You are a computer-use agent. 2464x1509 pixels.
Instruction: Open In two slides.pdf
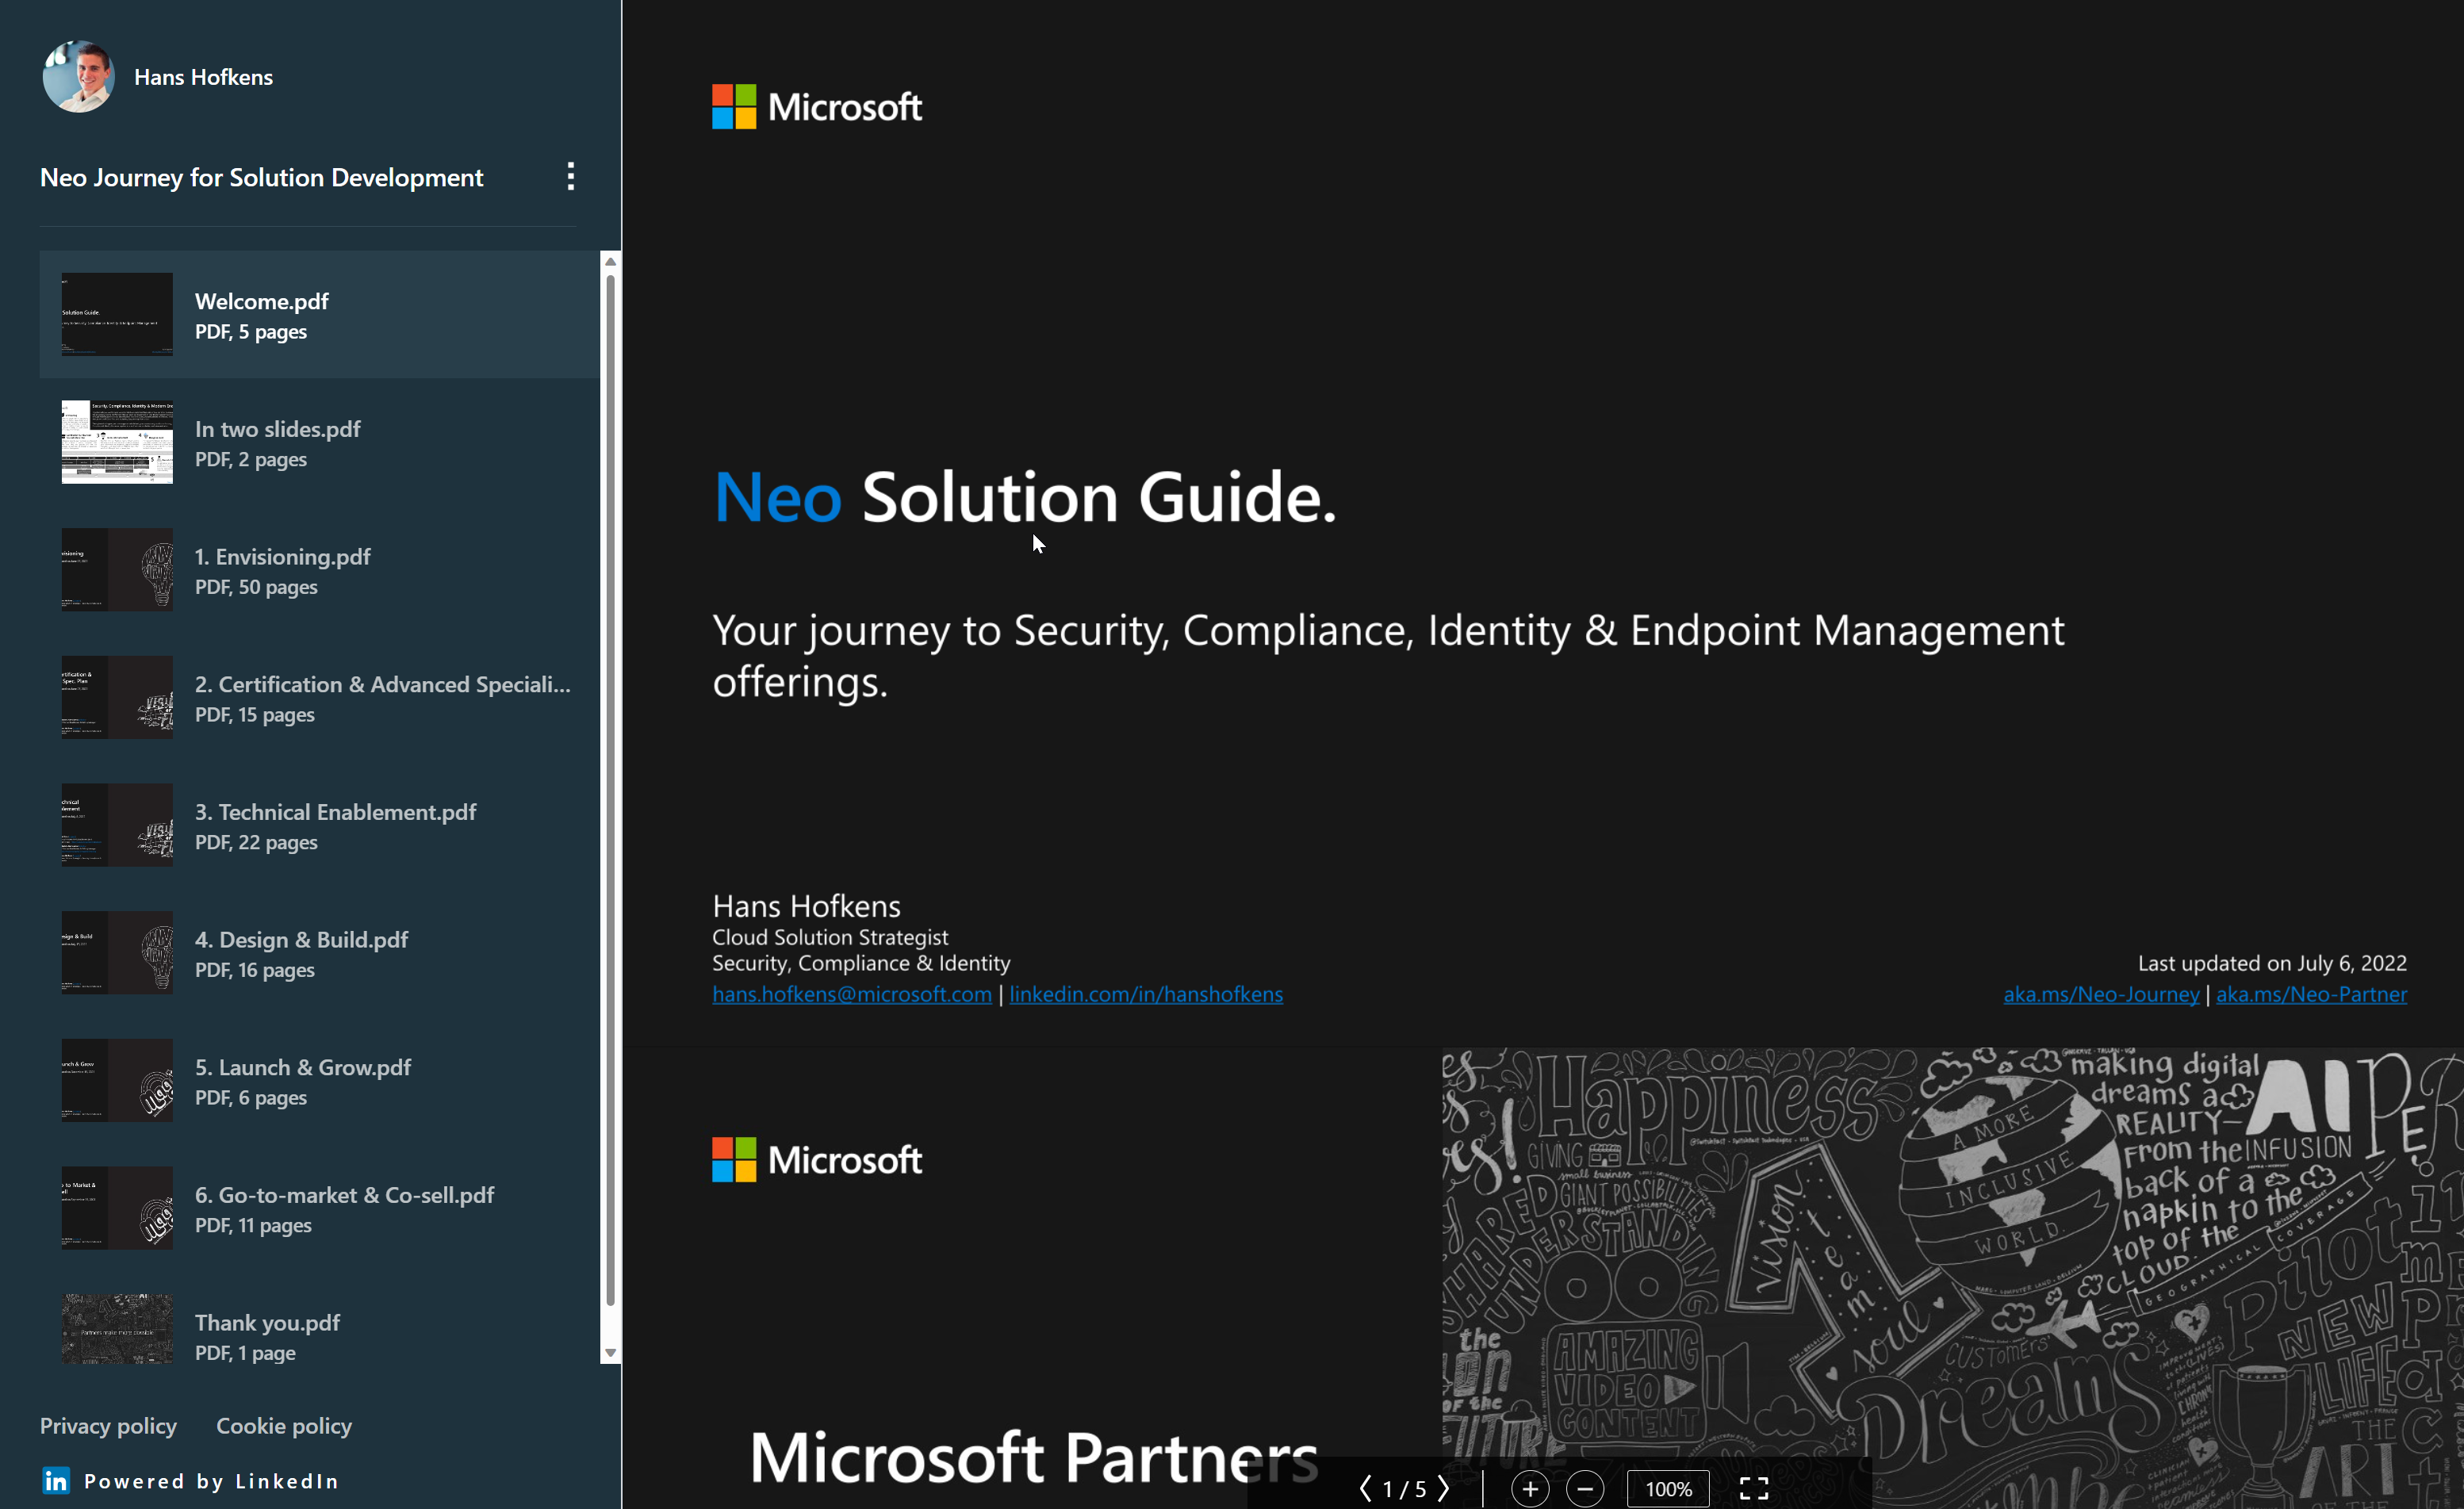click(x=319, y=443)
